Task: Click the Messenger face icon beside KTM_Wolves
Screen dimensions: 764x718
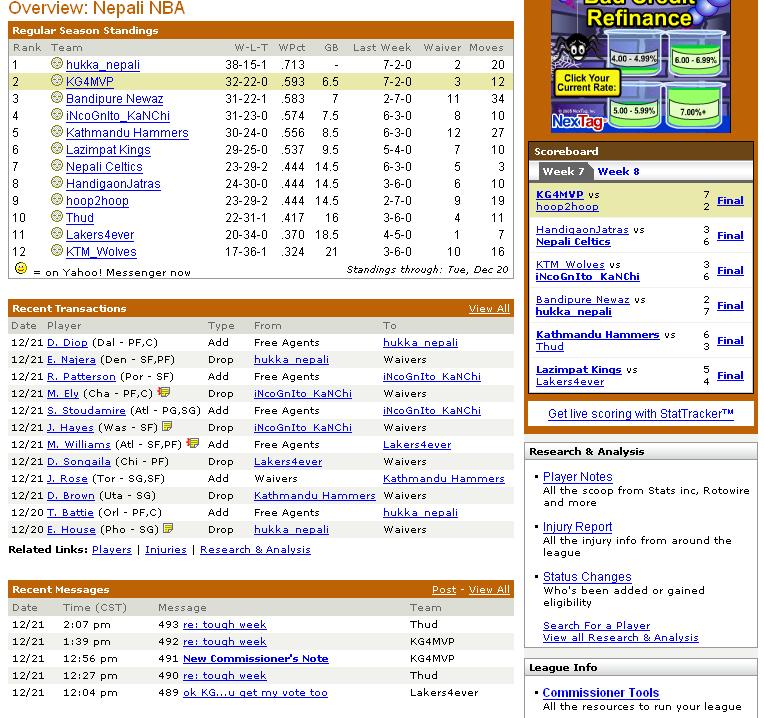Action: 57,251
